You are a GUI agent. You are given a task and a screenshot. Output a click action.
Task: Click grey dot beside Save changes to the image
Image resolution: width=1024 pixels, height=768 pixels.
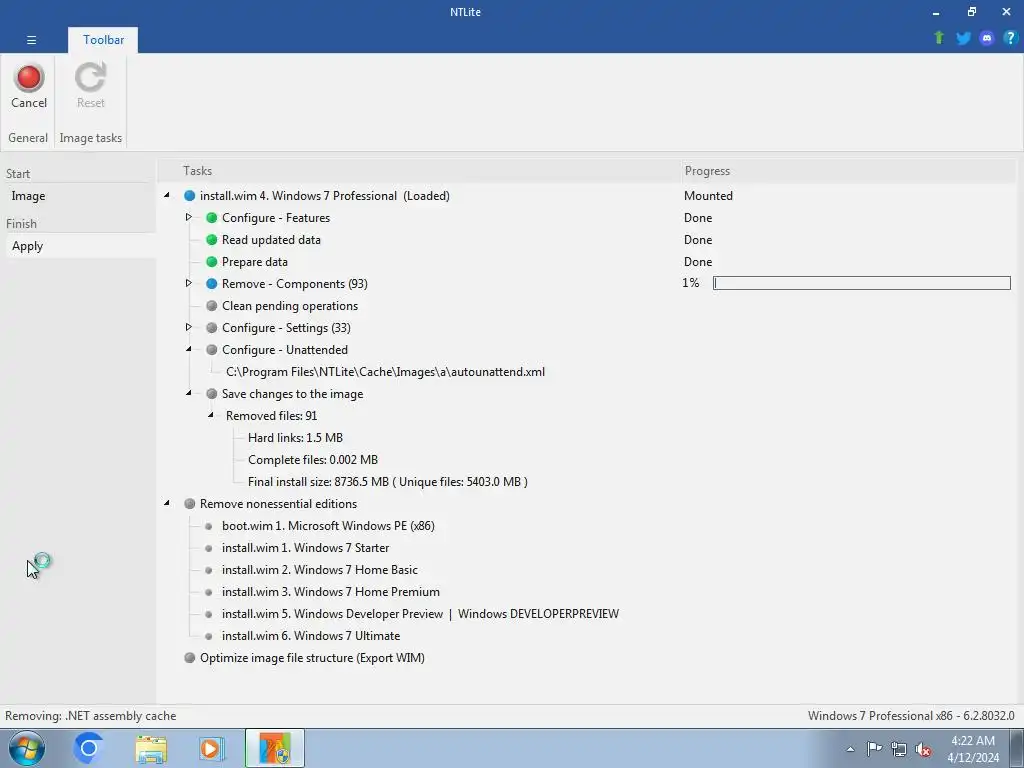coord(212,394)
